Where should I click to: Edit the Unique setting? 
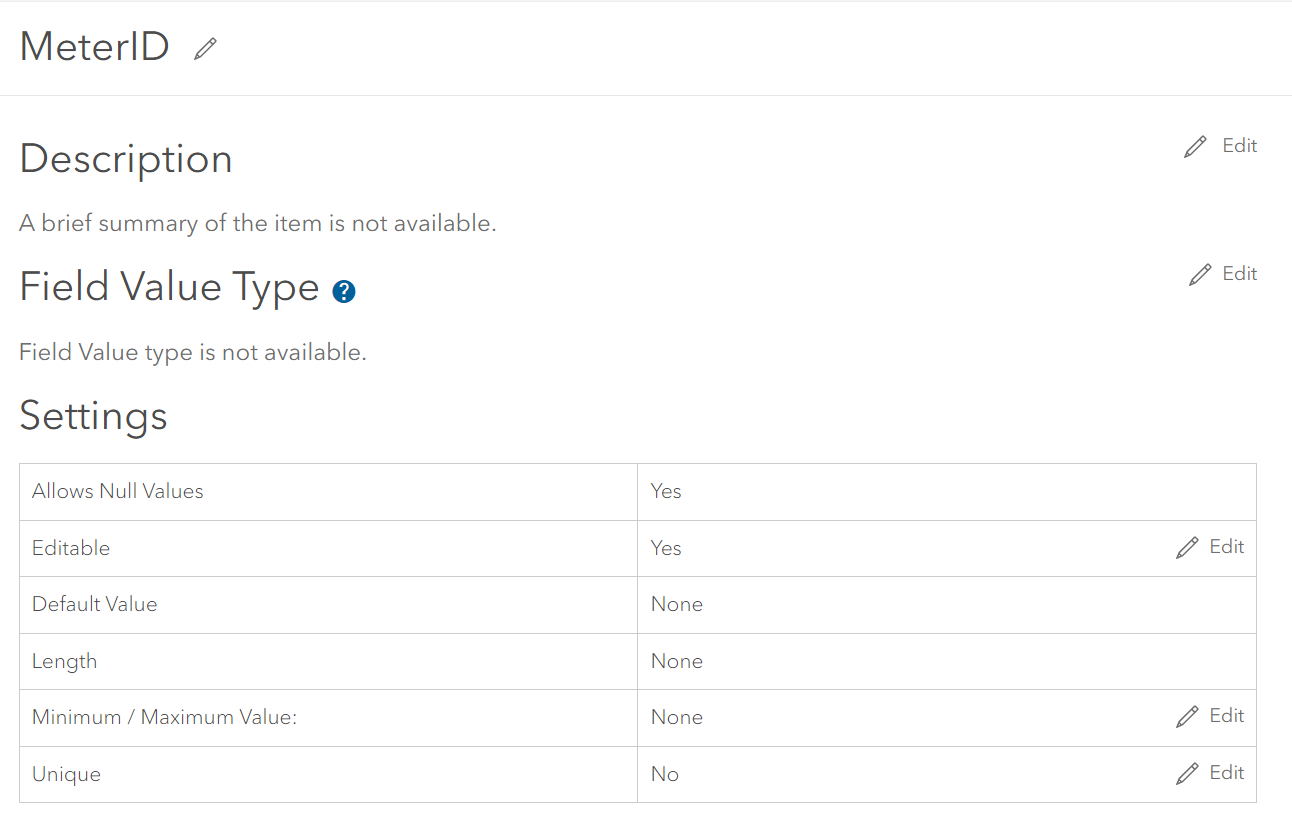(x=1227, y=773)
